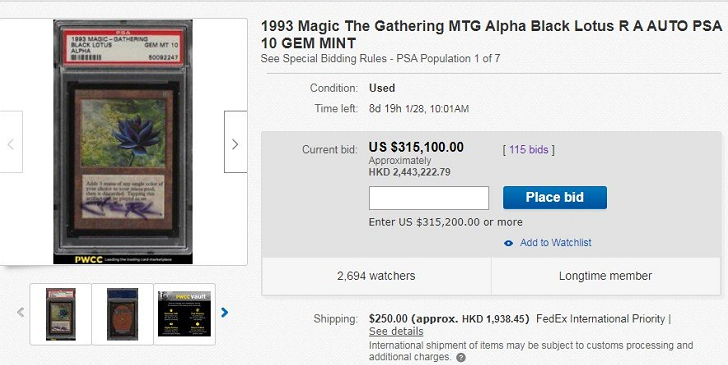The width and height of the screenshot is (728, 365).
Task: Click the gray thumbnail carousel previous chevron
Action: [x=20, y=312]
